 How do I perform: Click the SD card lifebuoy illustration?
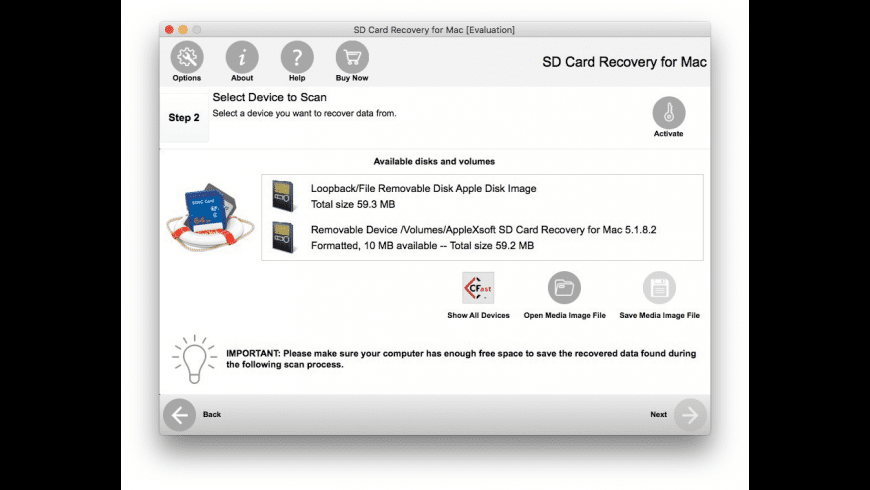[211, 218]
